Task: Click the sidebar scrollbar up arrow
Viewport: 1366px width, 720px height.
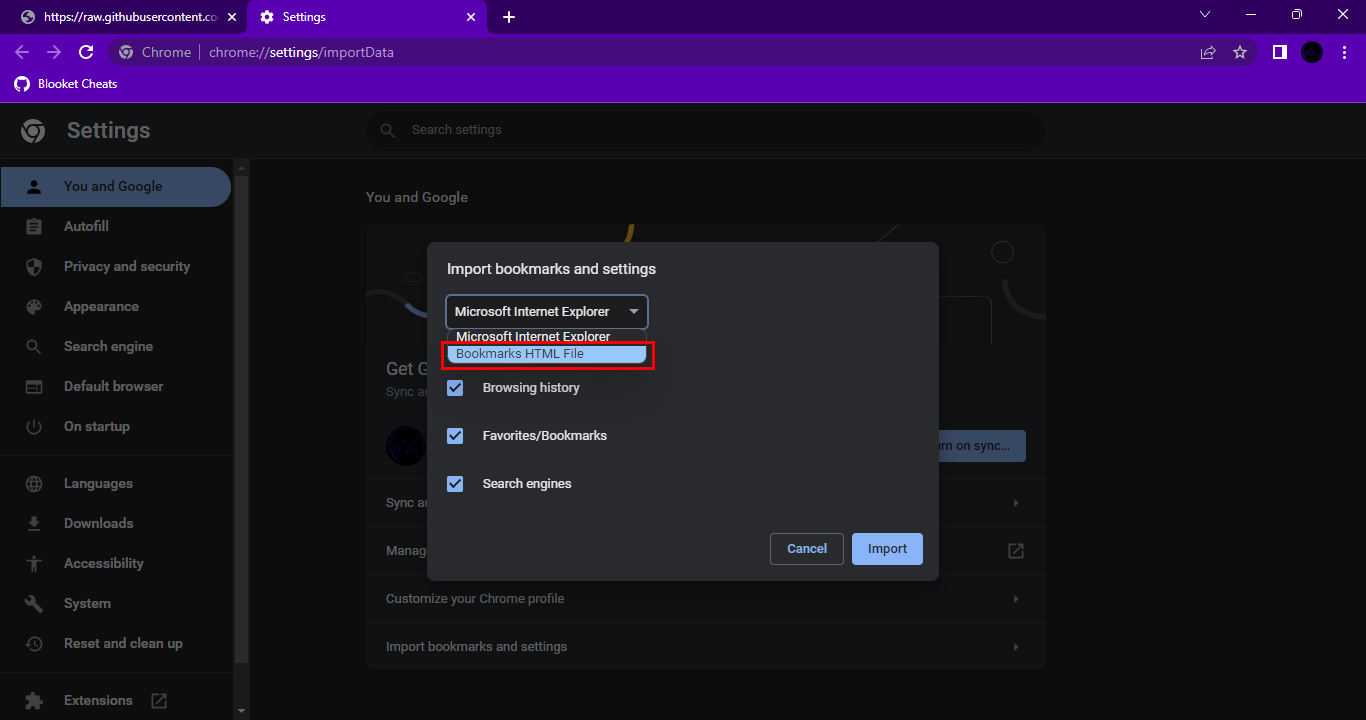Action: [x=241, y=166]
